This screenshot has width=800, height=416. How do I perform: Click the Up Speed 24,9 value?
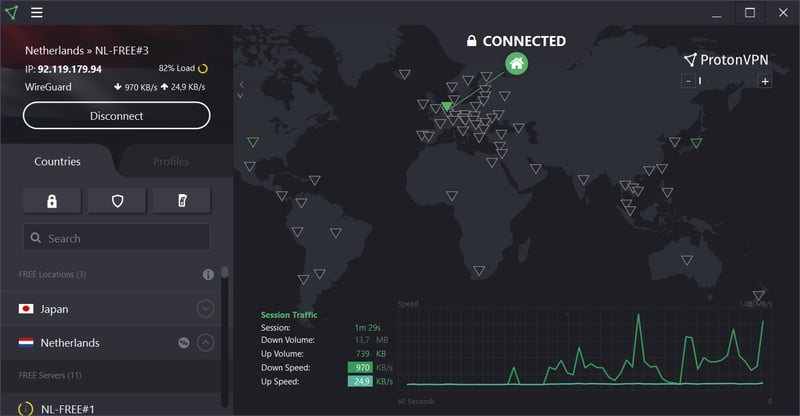[360, 381]
